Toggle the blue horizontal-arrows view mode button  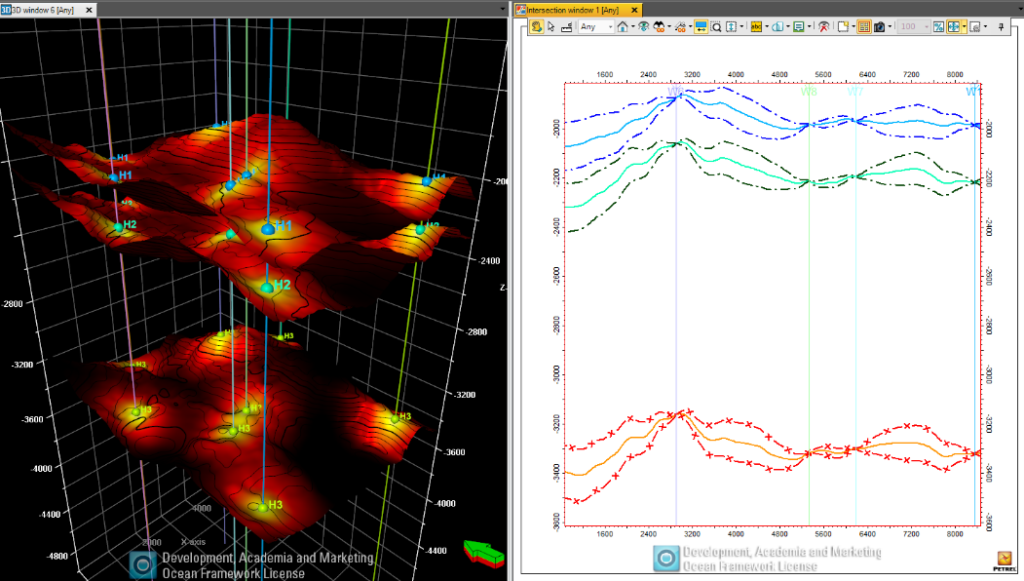pyautogui.click(x=700, y=27)
